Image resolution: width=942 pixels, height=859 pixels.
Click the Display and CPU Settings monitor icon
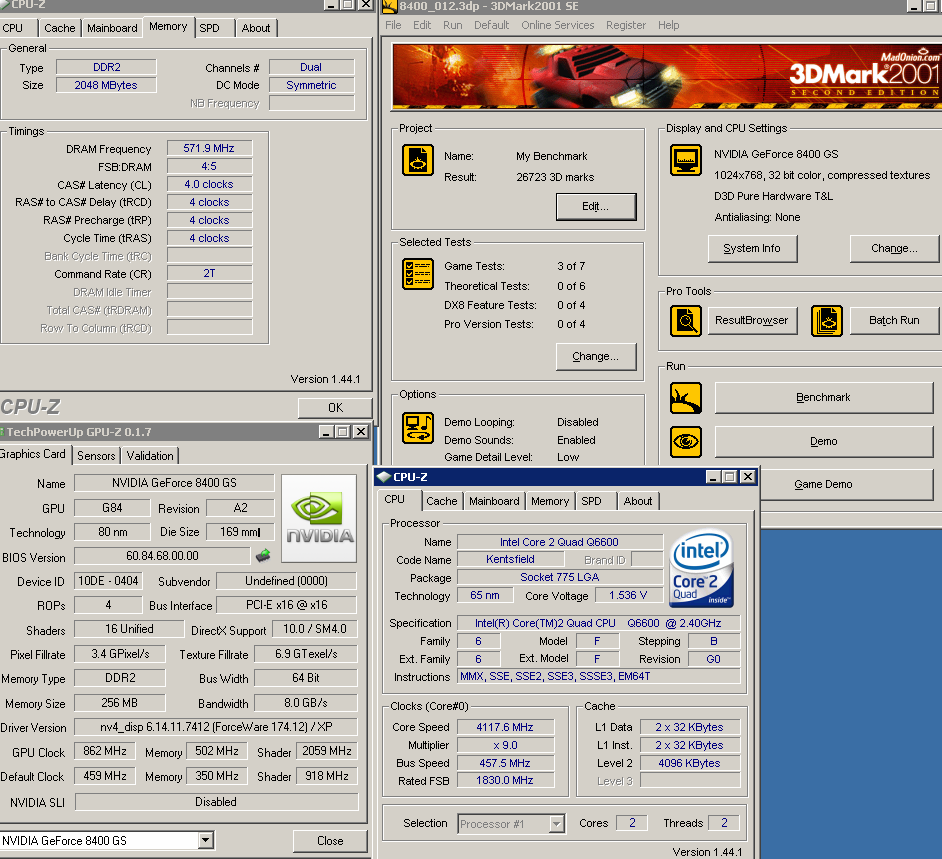pyautogui.click(x=685, y=160)
